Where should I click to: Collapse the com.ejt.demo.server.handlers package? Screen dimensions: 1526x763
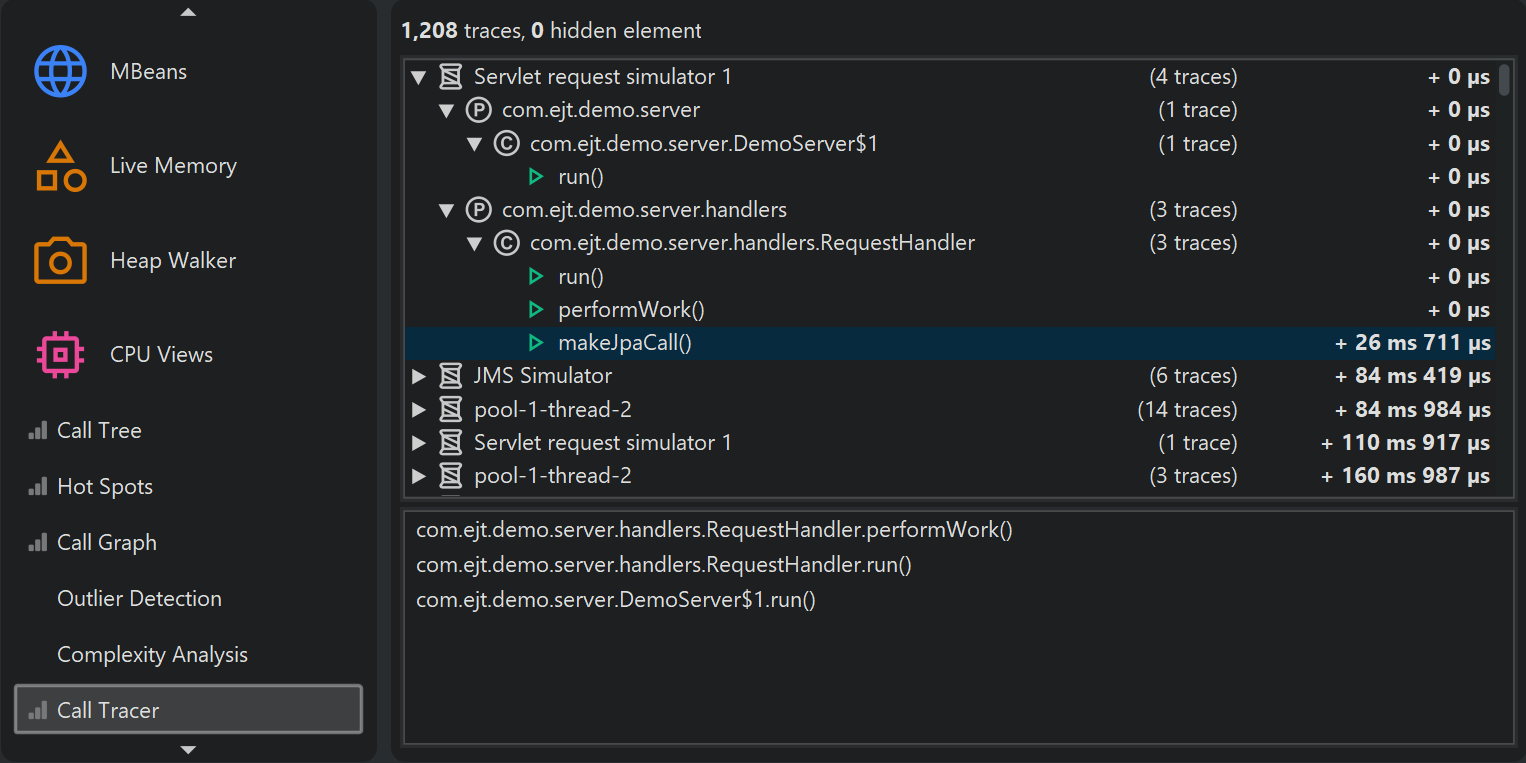coord(447,210)
